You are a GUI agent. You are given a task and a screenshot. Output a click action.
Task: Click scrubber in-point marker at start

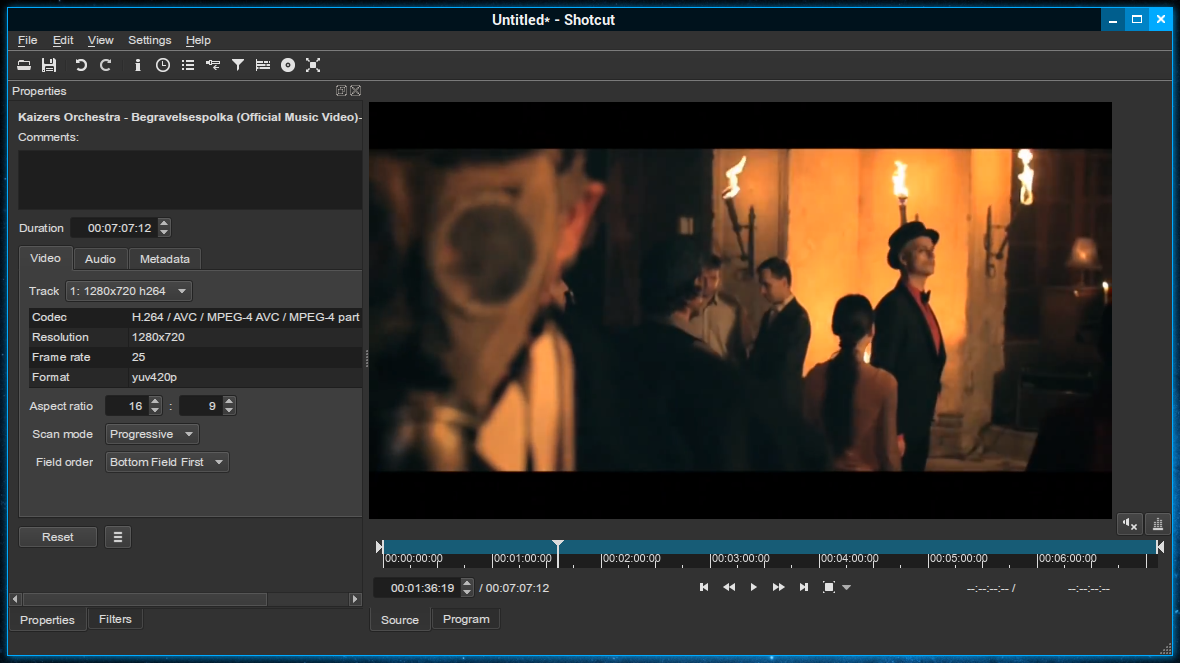pyautogui.click(x=380, y=547)
